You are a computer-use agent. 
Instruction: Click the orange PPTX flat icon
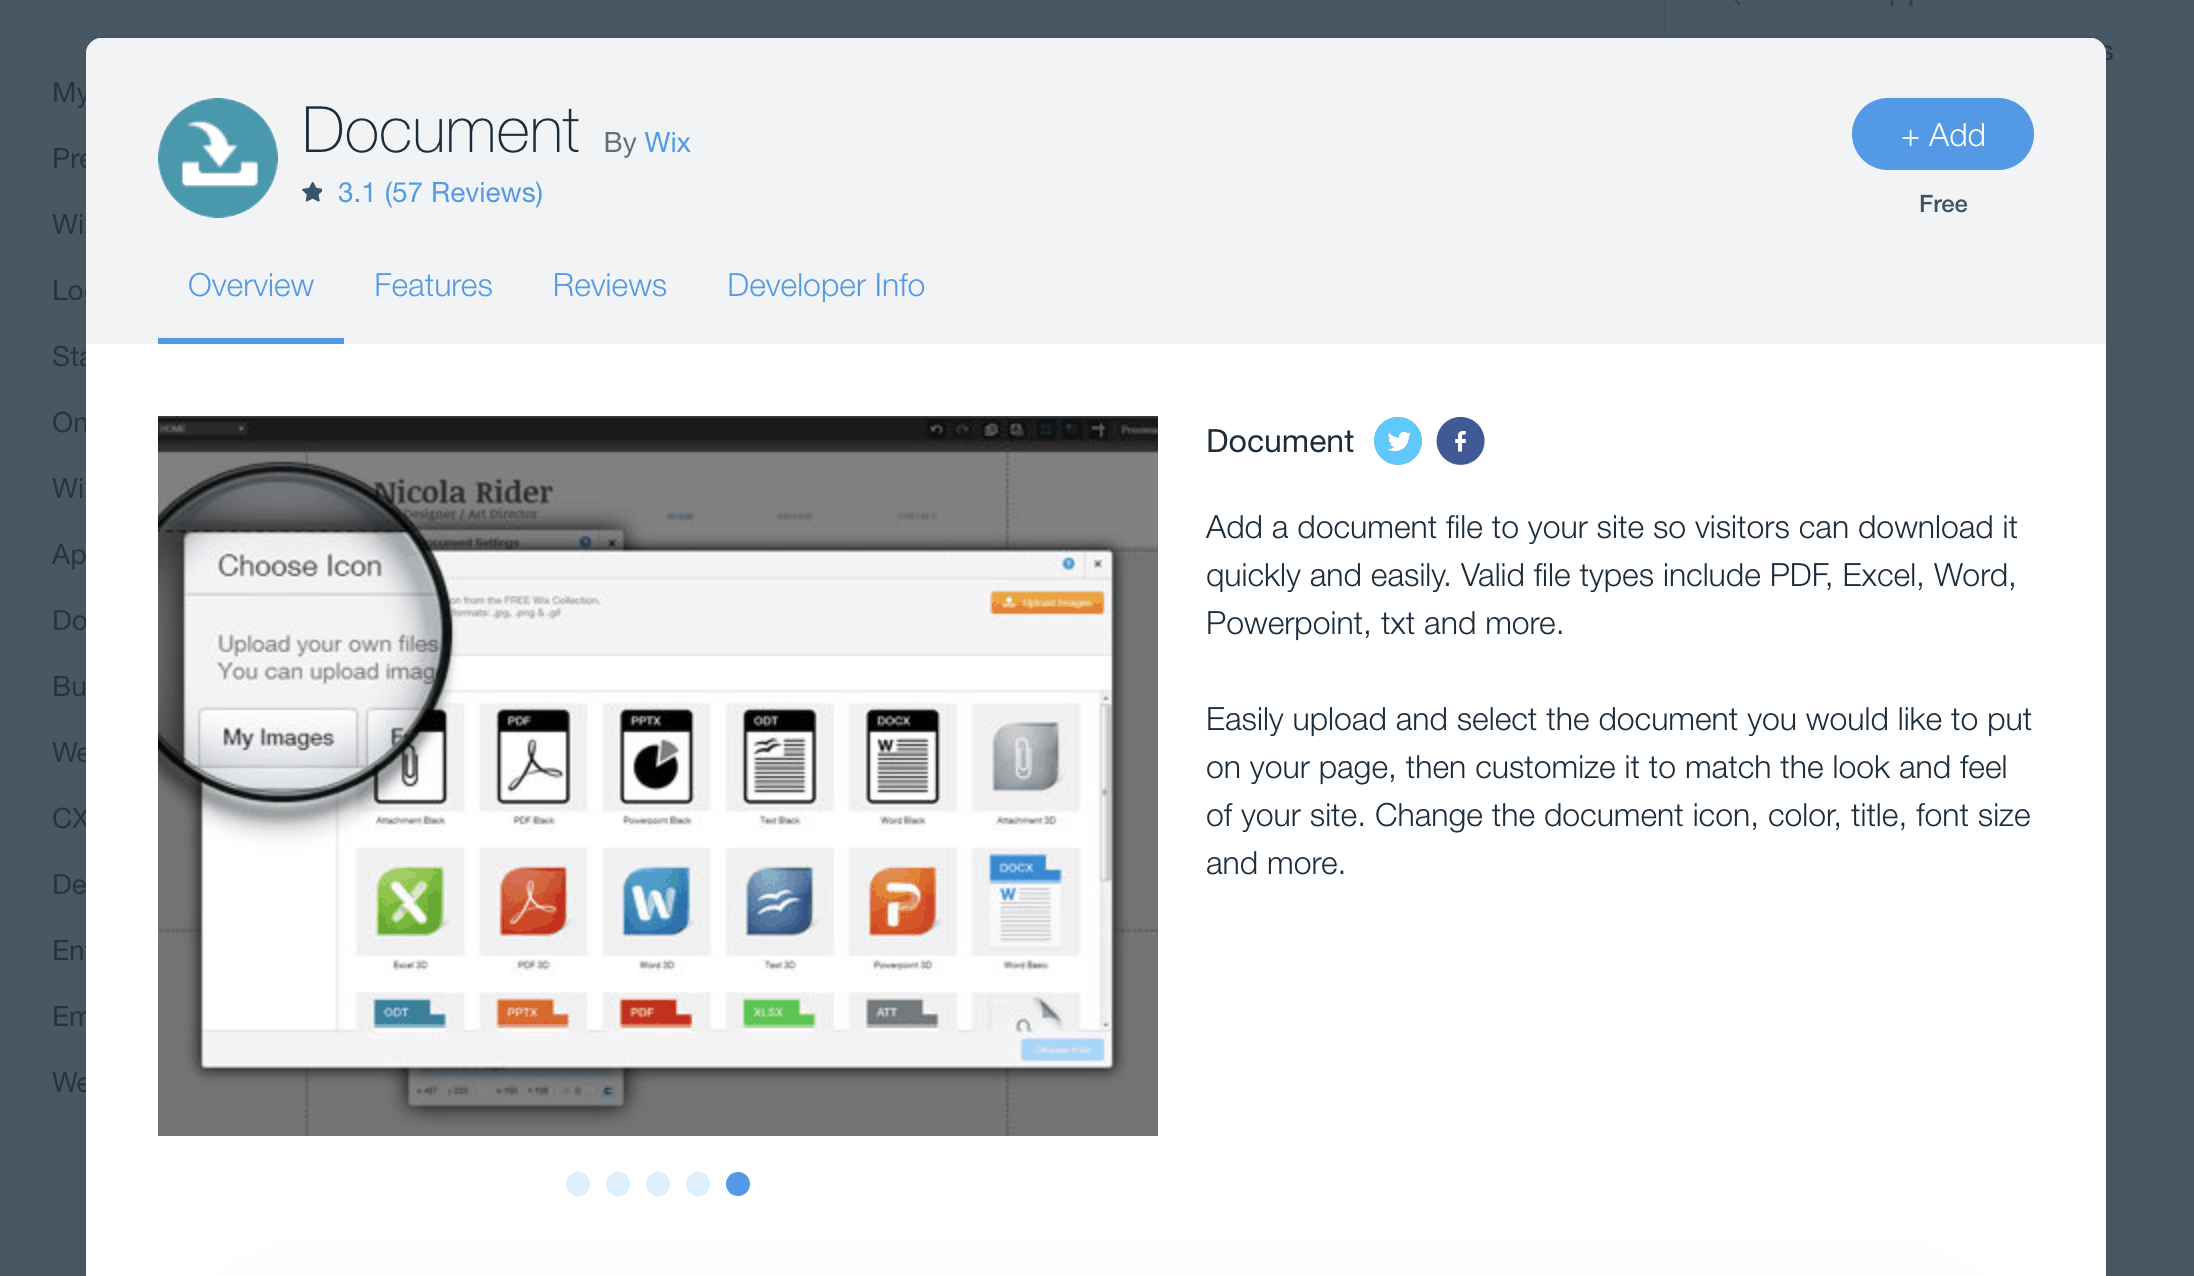[x=533, y=1012]
